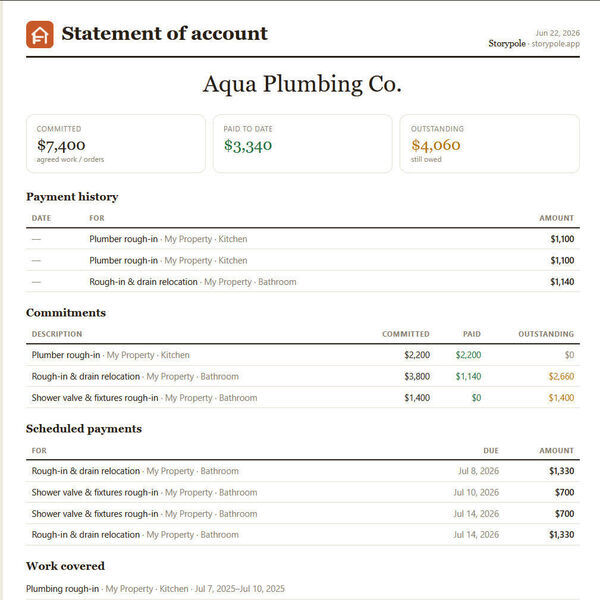
Task: Click the Committed column header in Commitments table
Action: coord(406,334)
